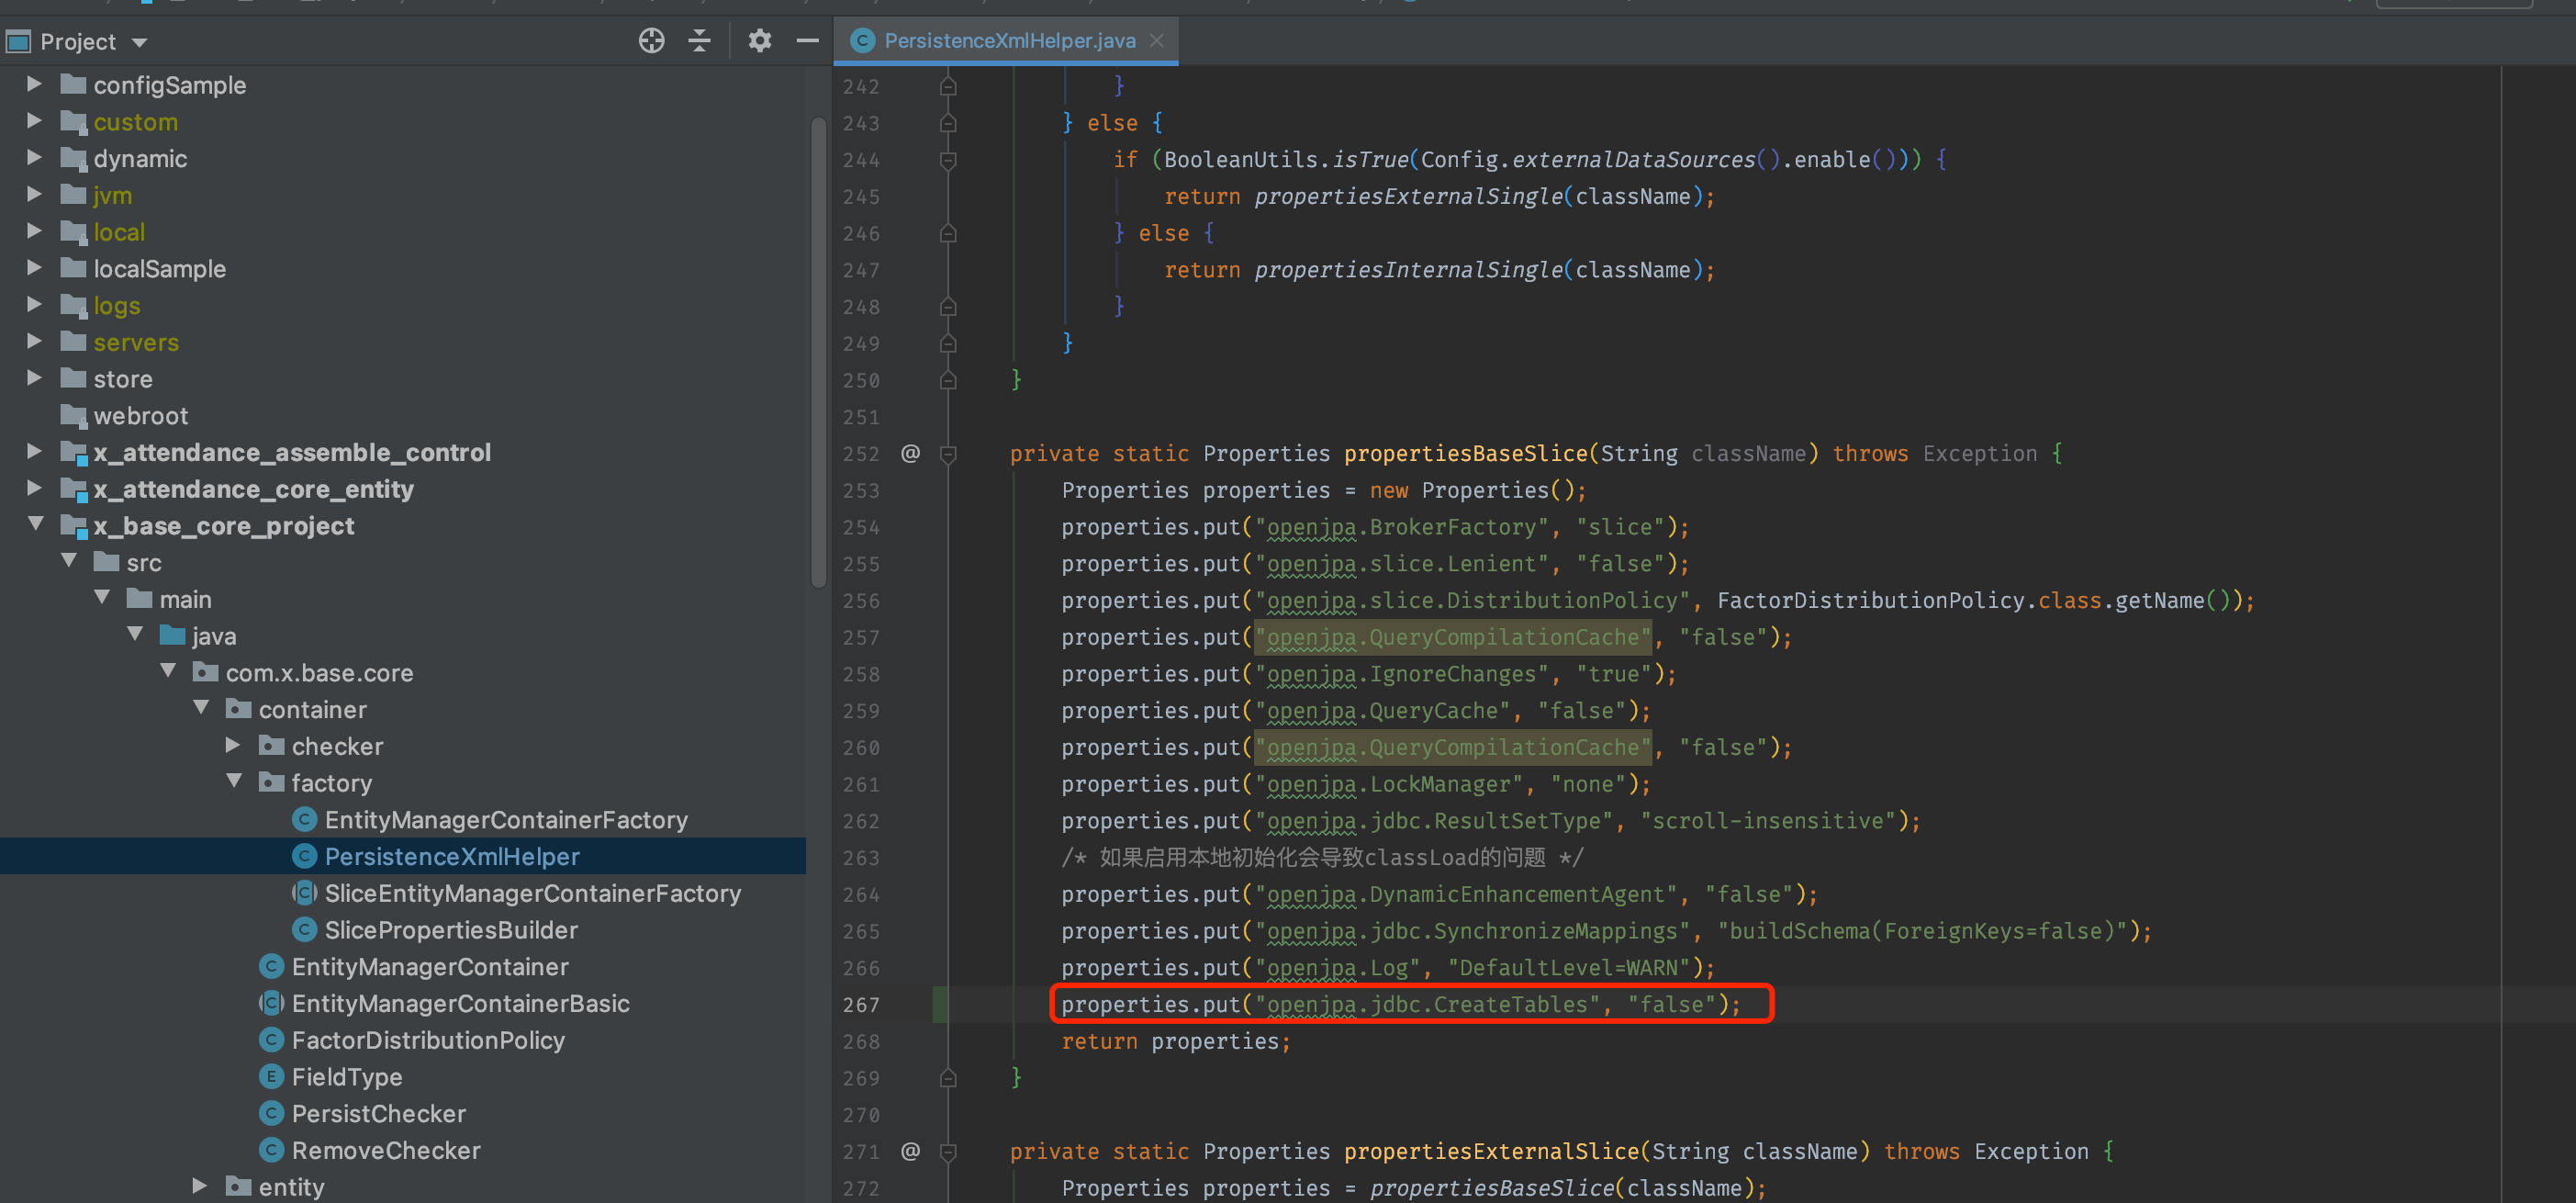2576x1203 pixels.
Task: Click the Project panel vertical scrollbar
Action: point(818,350)
